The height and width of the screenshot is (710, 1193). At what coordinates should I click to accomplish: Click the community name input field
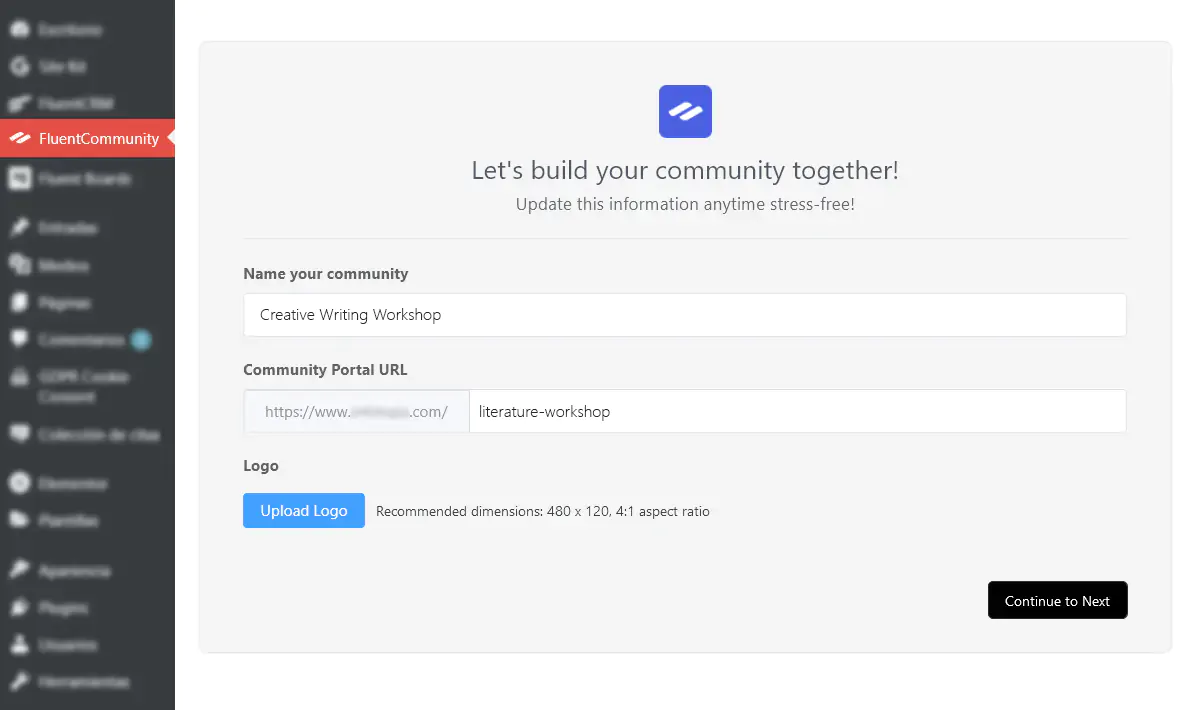point(685,315)
